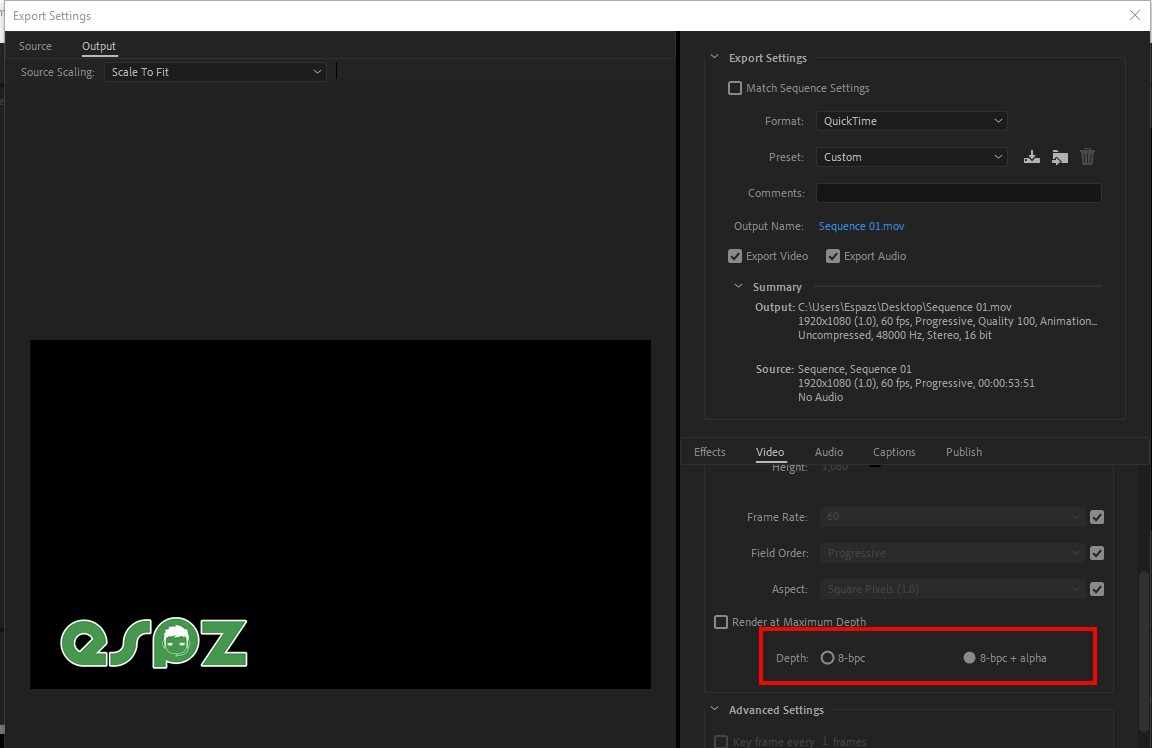The width and height of the screenshot is (1152, 748).
Task: Select the 8-bpc + alpha option
Action: pos(969,657)
